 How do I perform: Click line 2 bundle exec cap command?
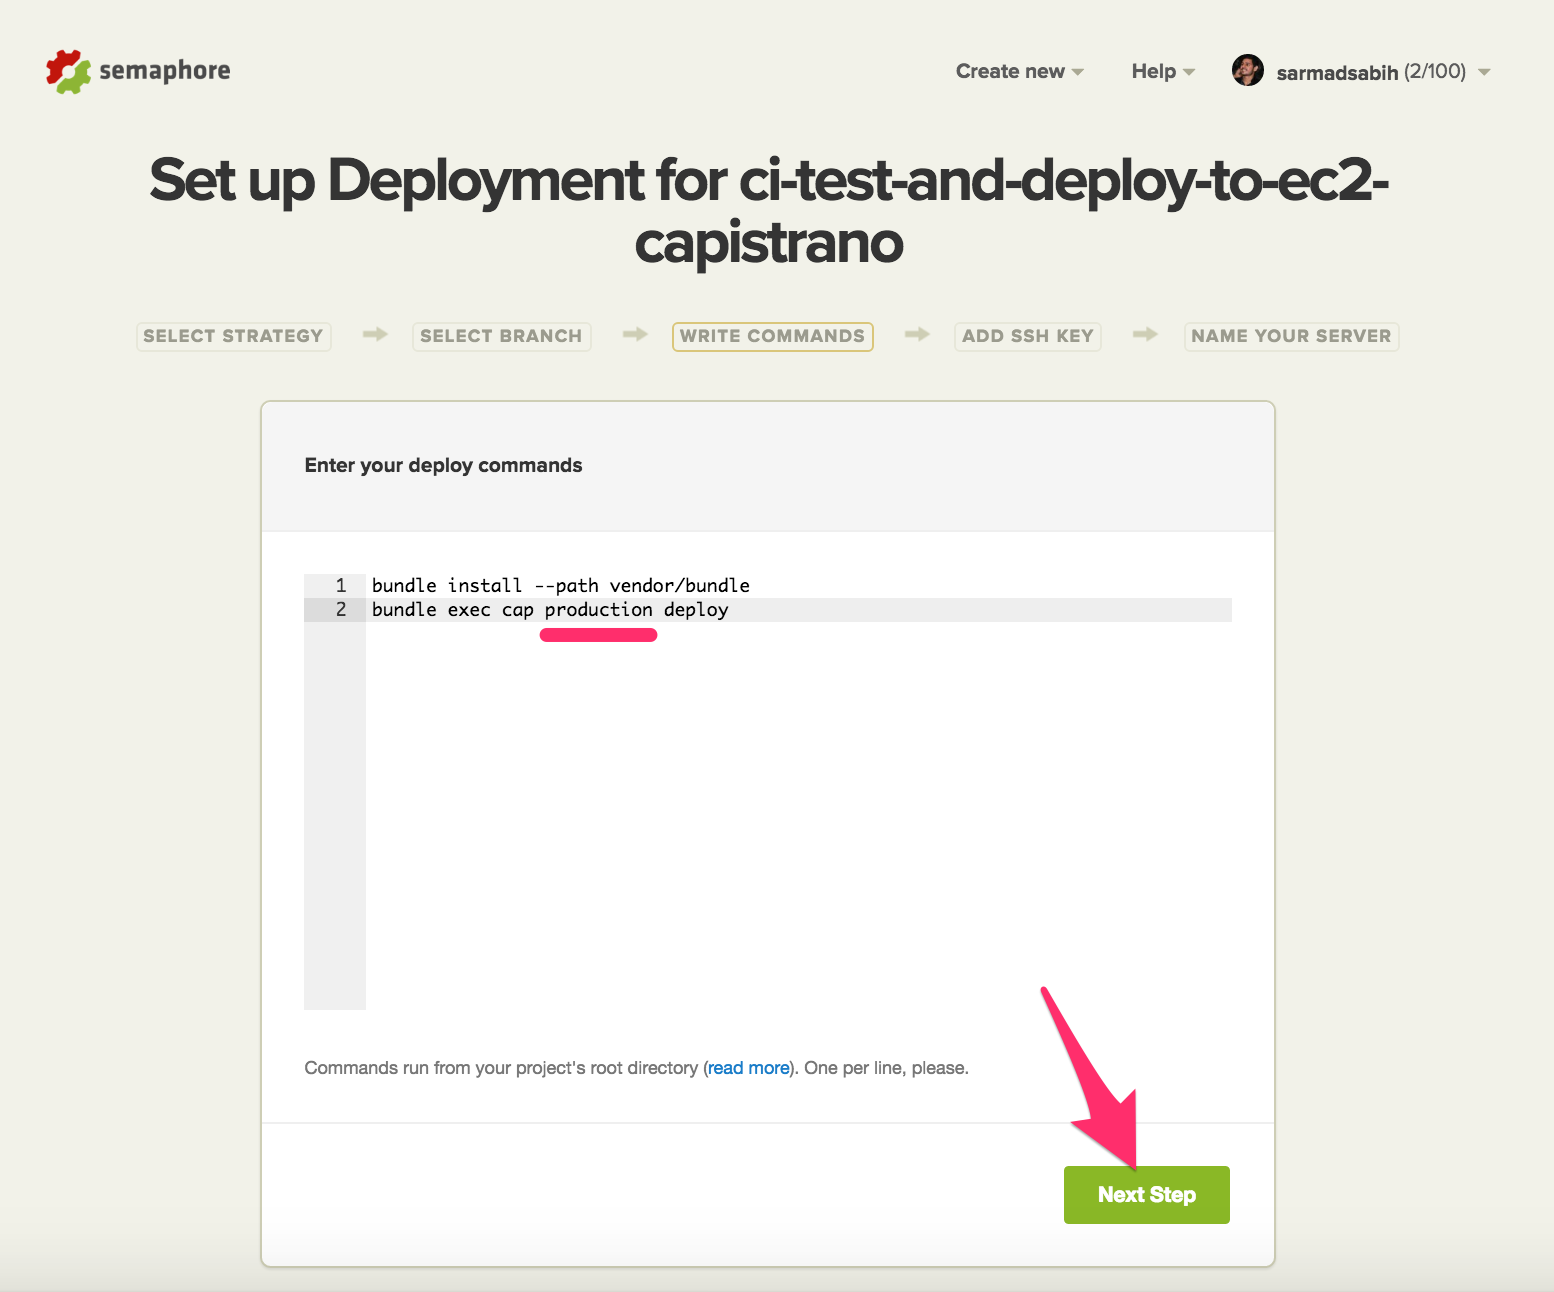click(550, 610)
